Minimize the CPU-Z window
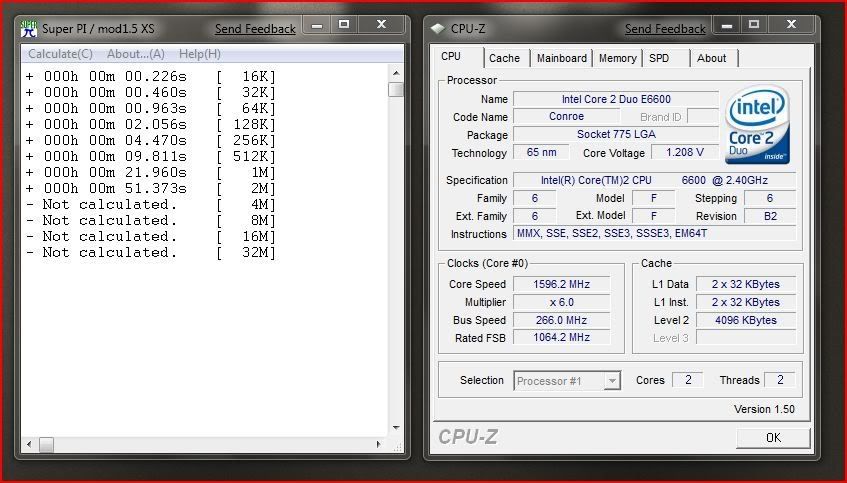This screenshot has height=483, width=847. (727, 24)
